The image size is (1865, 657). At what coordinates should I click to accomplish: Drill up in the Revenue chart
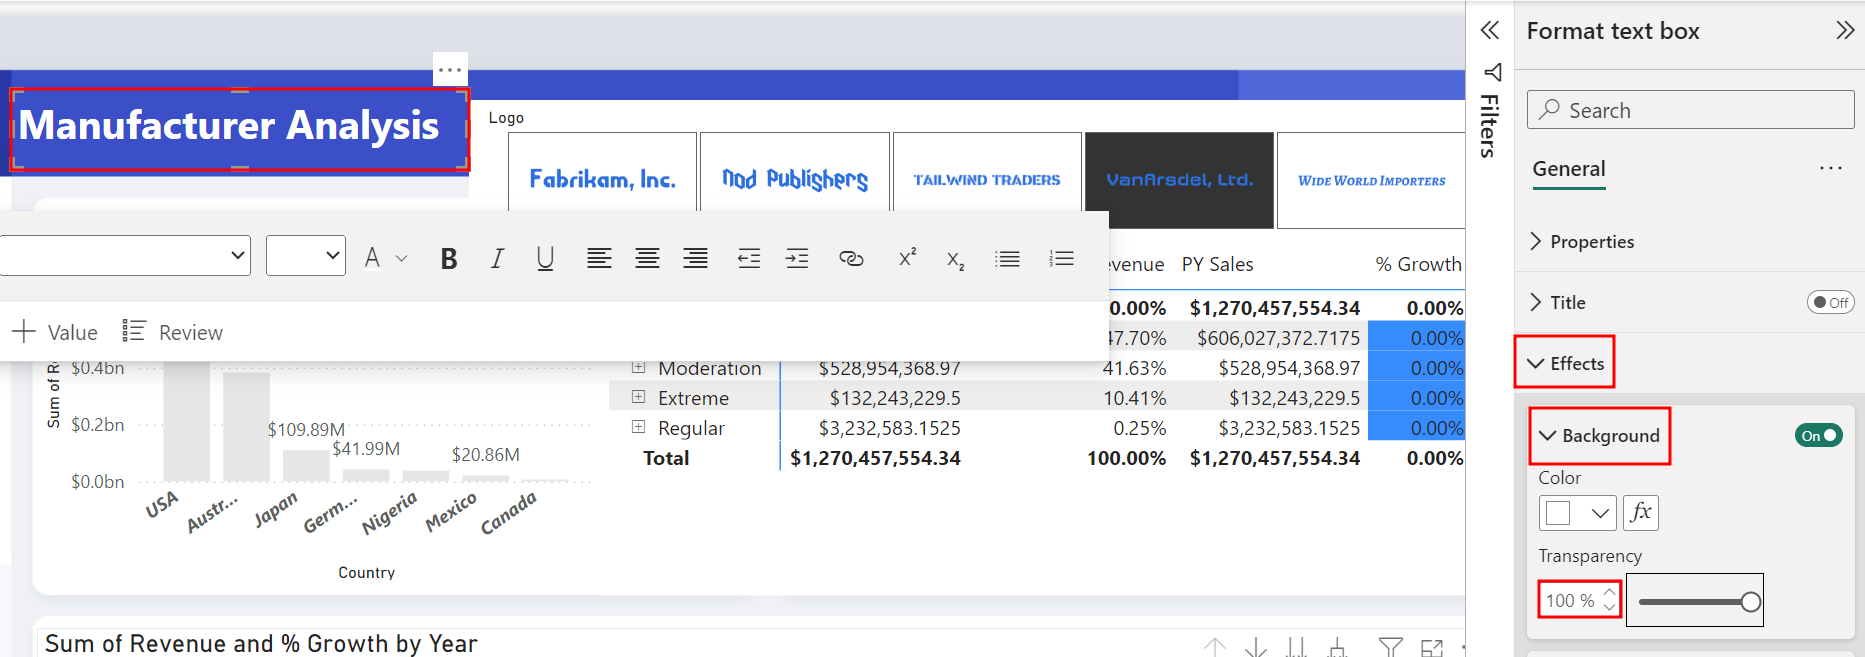point(1214,647)
